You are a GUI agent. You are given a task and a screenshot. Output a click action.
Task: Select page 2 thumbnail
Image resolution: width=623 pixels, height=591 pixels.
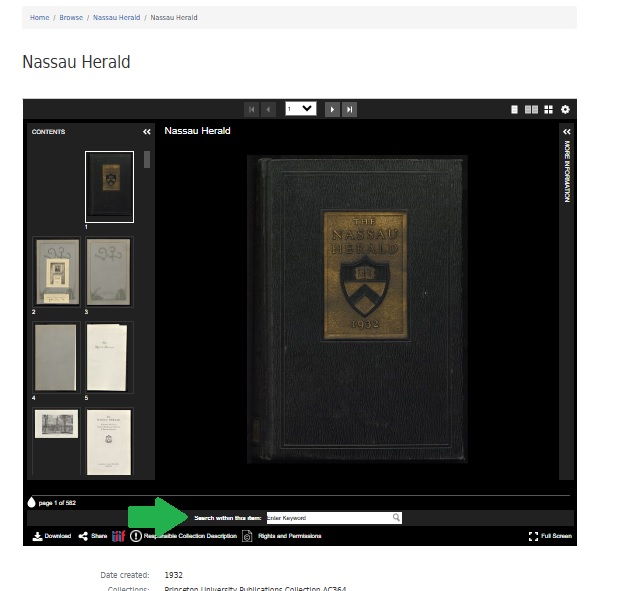pyautogui.click(x=56, y=272)
